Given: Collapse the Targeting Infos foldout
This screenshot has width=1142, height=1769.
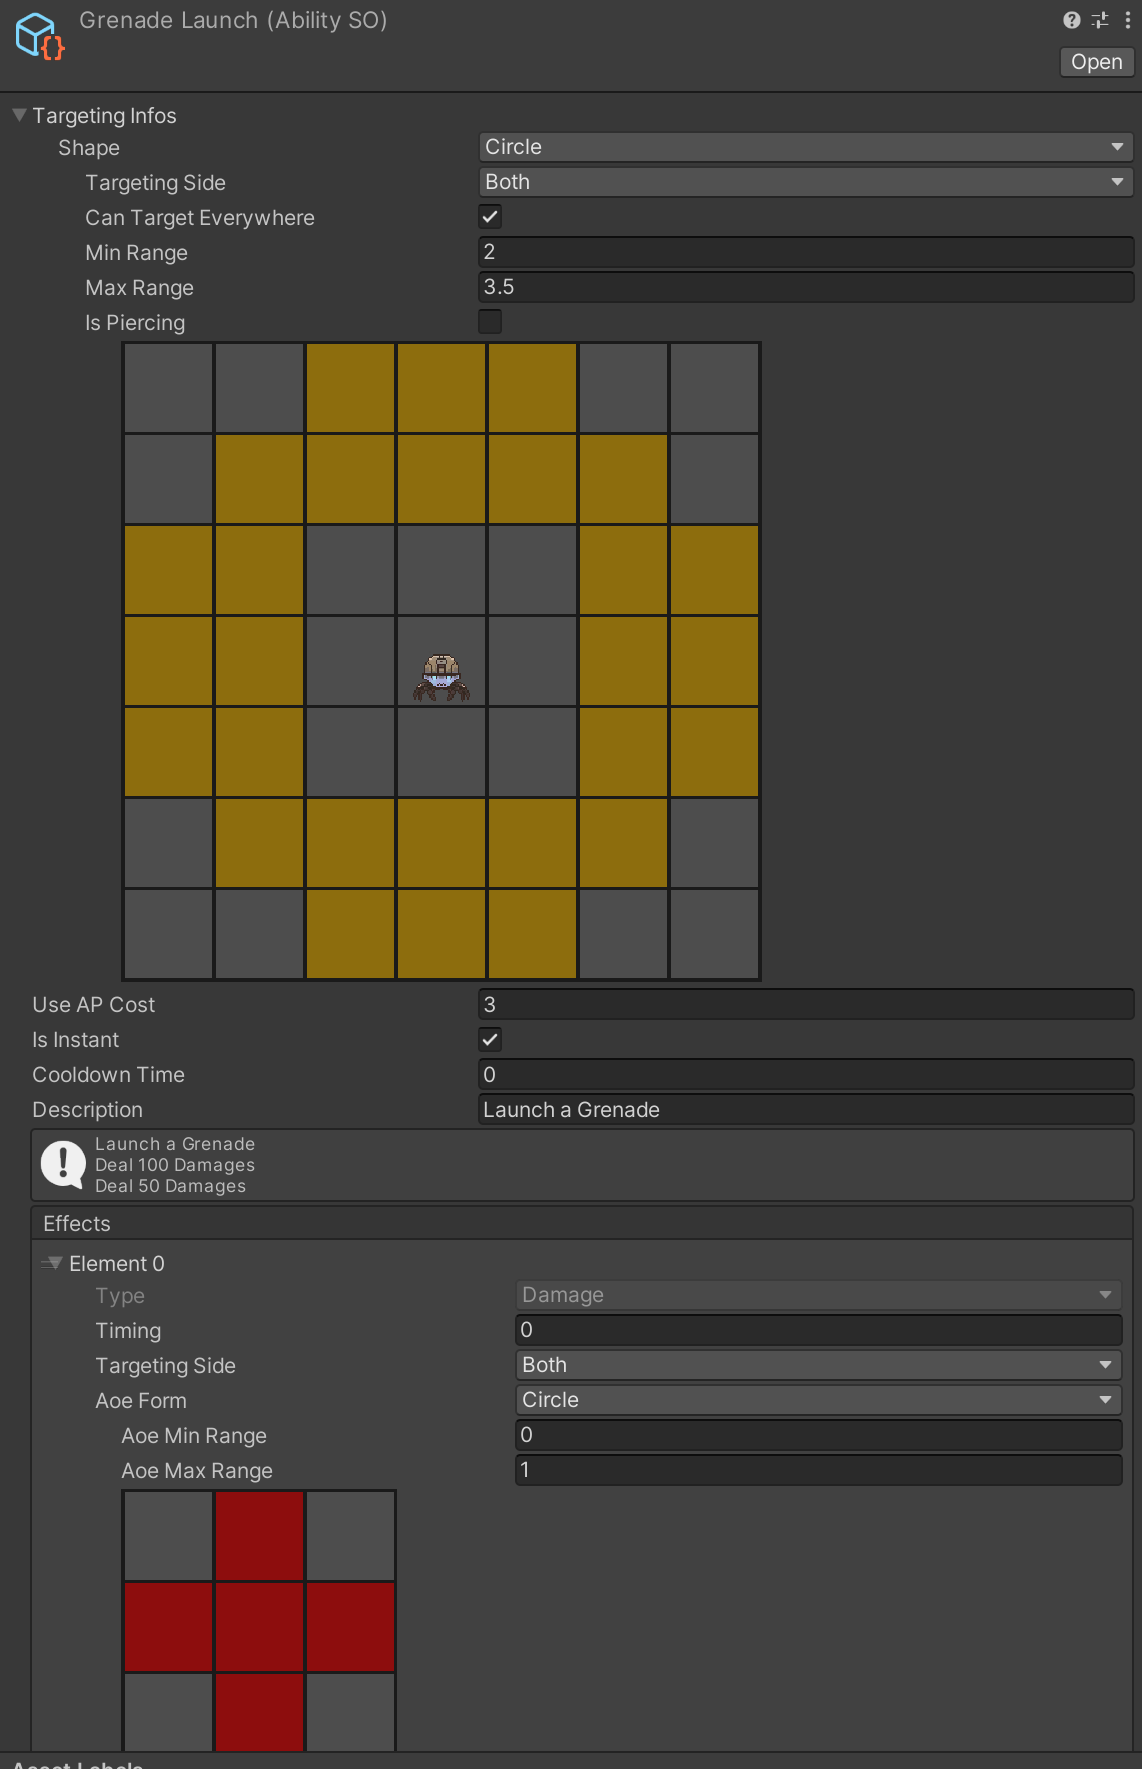Looking at the screenshot, I should coord(19,116).
